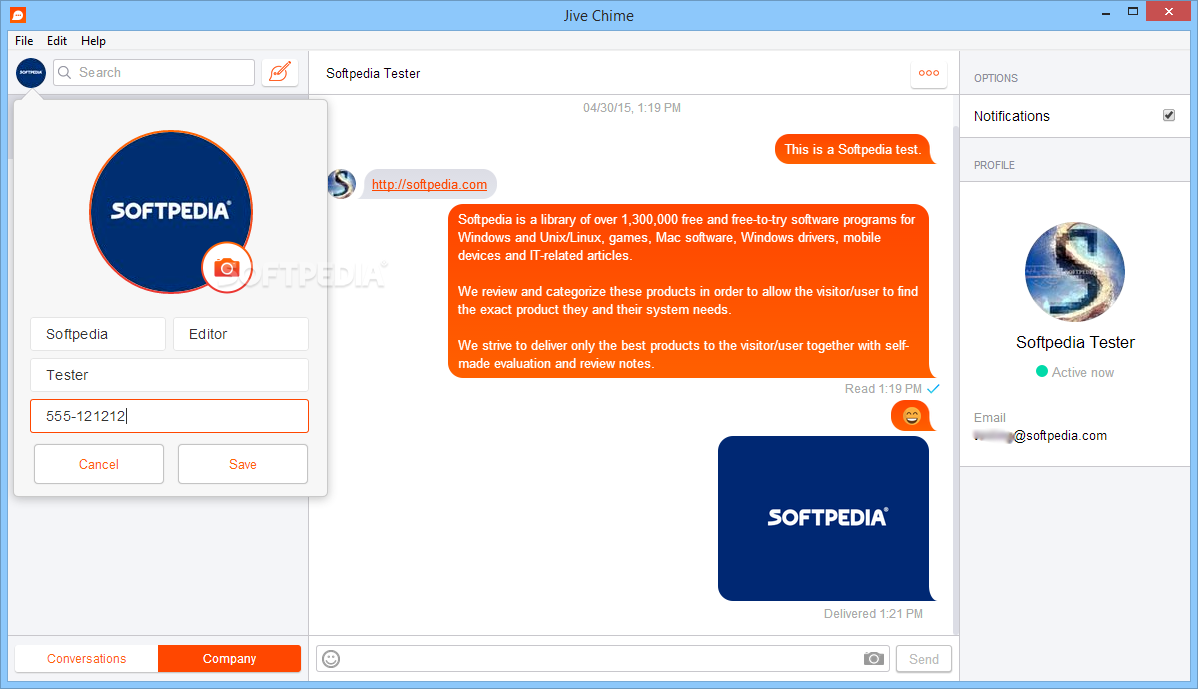Click the 'This is a Softpedia test.' message
This screenshot has height=689, width=1198.
tap(853, 149)
